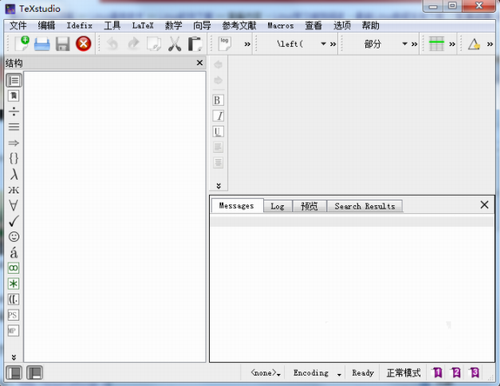Click the redo arrow icon
This screenshot has height=386, width=500.
pos(134,44)
